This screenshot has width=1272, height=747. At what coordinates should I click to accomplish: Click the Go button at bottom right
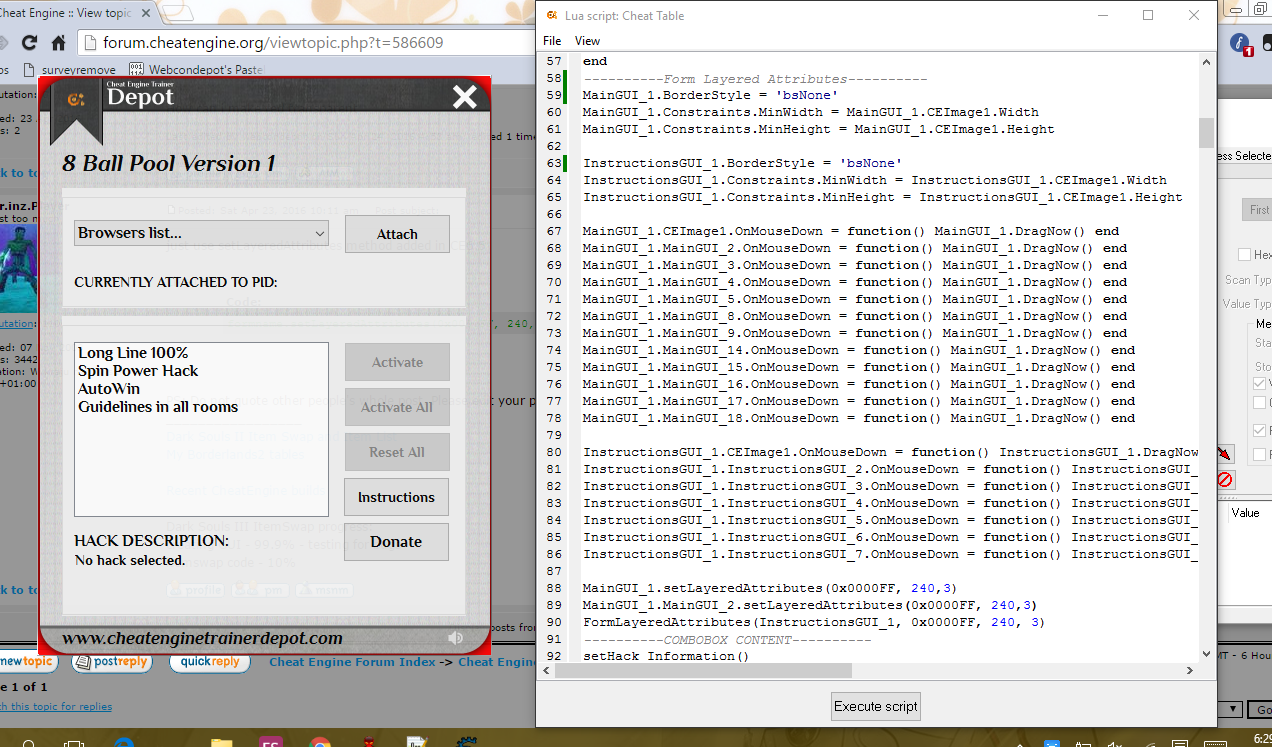(x=1262, y=710)
